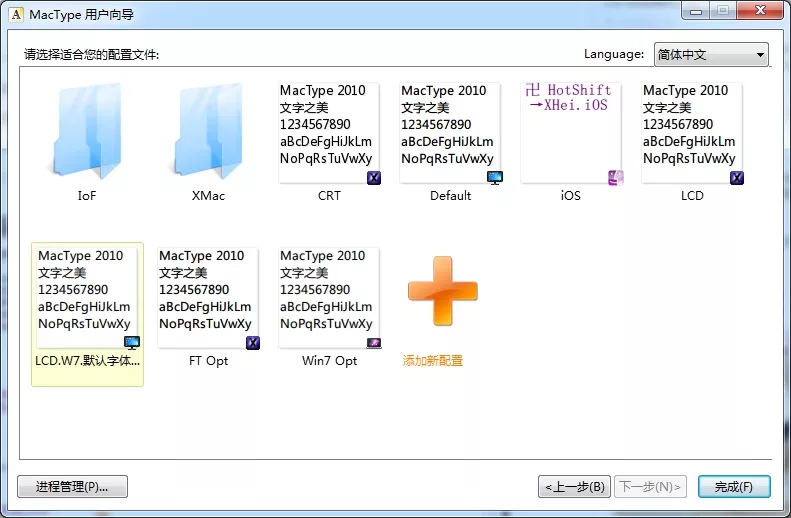The image size is (791, 518).
Task: Select the CRT profile thumbnail
Action: click(329, 133)
